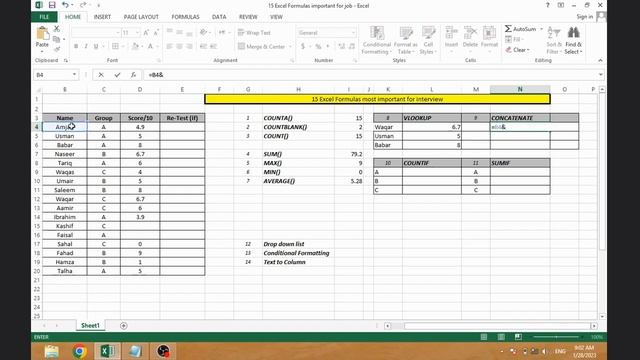Image resolution: width=640 pixels, height=360 pixels.
Task: Click the font color button
Action: (150, 47)
